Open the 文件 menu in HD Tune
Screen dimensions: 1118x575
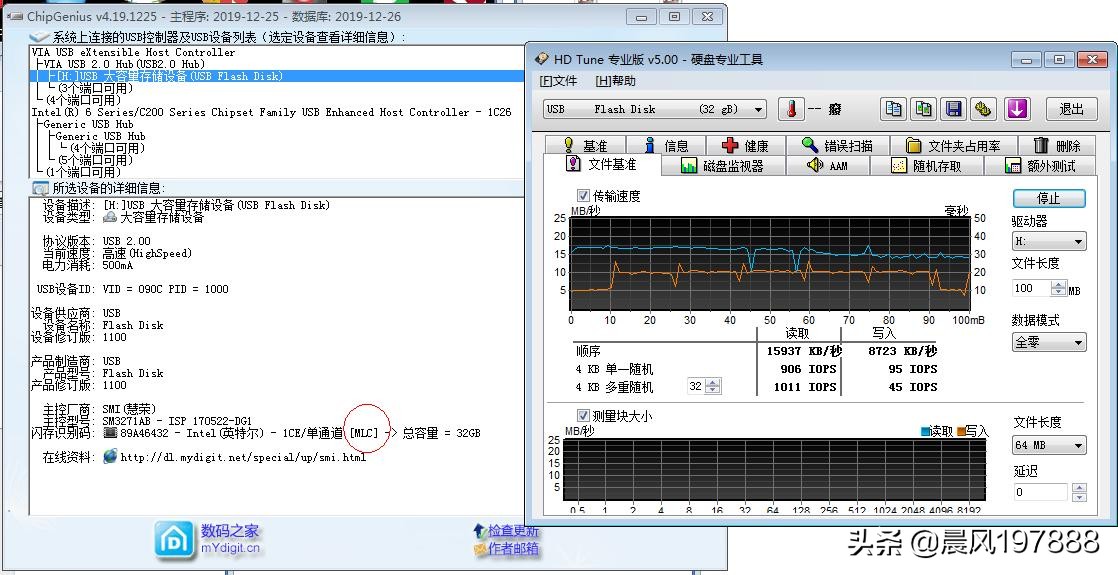(559, 81)
